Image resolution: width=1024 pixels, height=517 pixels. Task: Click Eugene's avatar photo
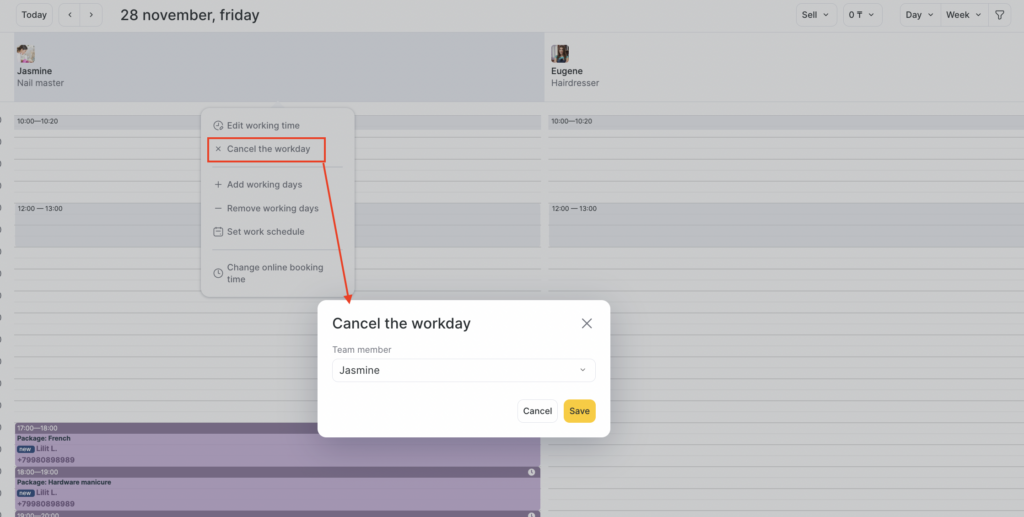560,54
